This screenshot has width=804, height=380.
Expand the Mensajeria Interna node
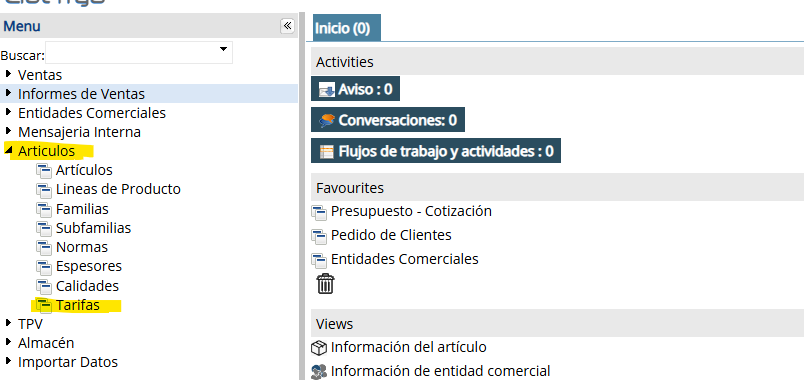[x=8, y=131]
